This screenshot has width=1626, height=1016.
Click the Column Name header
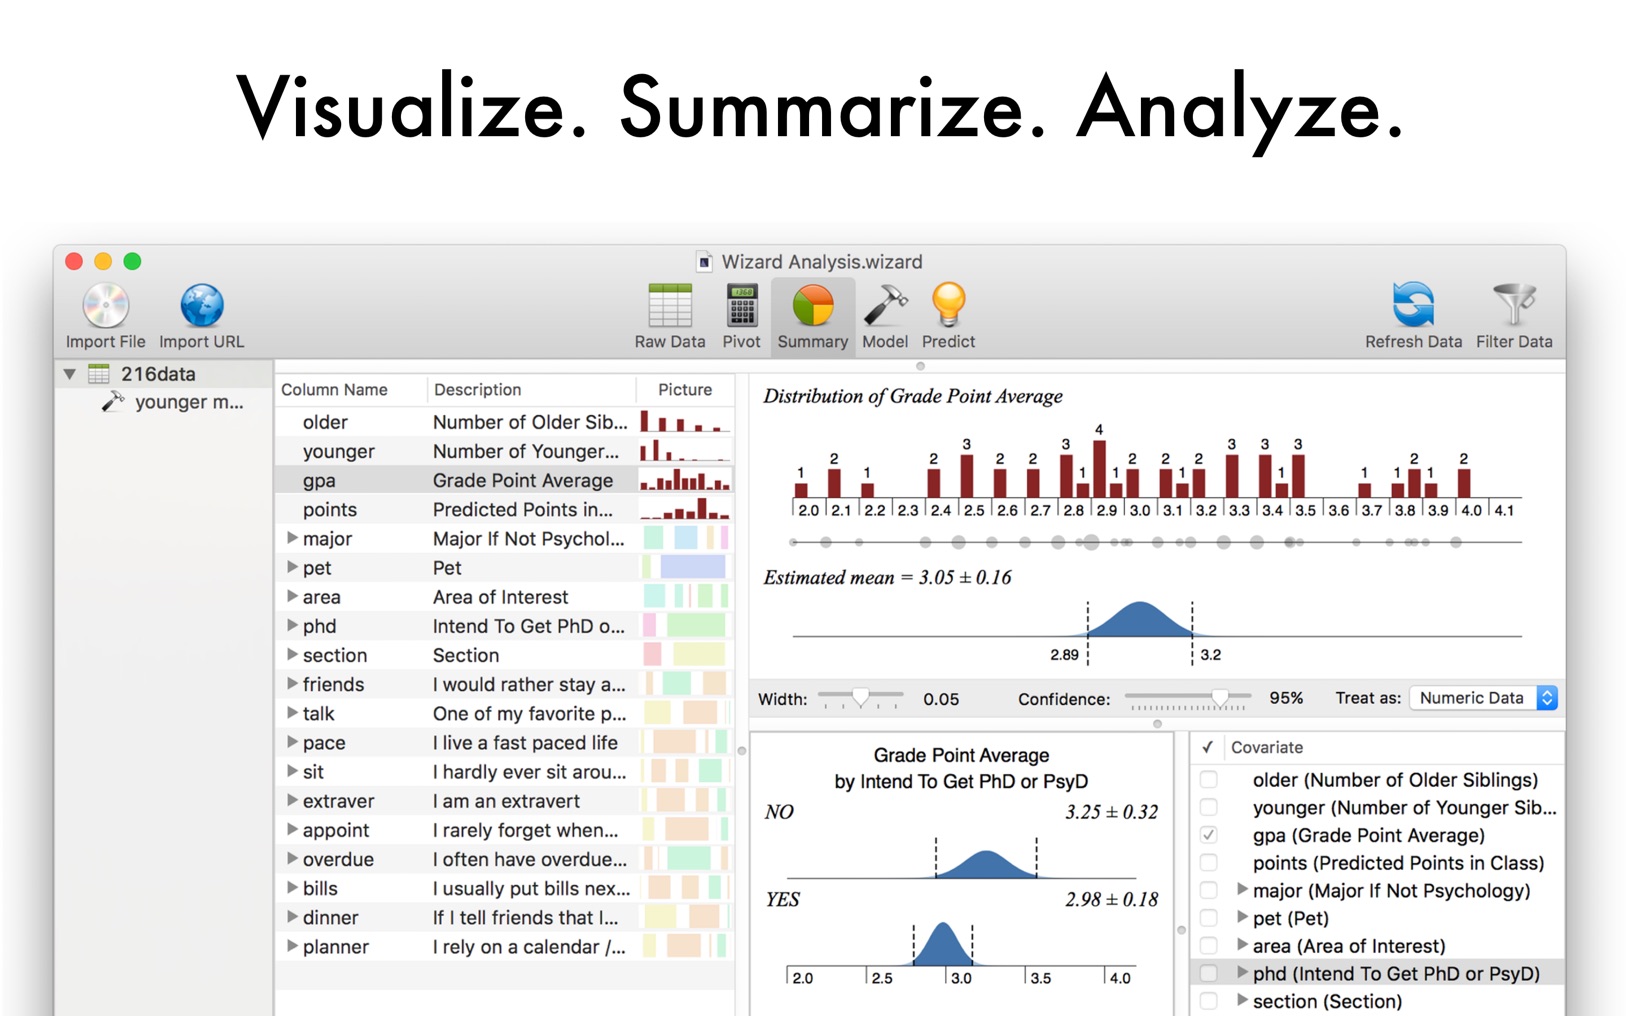(351, 389)
